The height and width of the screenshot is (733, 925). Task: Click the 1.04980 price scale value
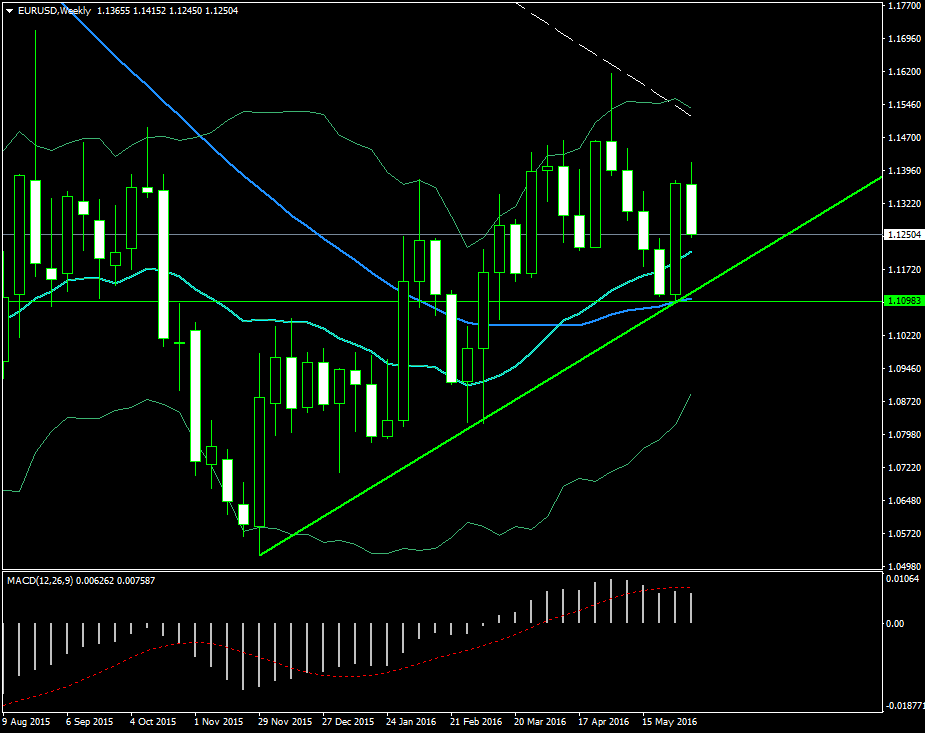904,566
